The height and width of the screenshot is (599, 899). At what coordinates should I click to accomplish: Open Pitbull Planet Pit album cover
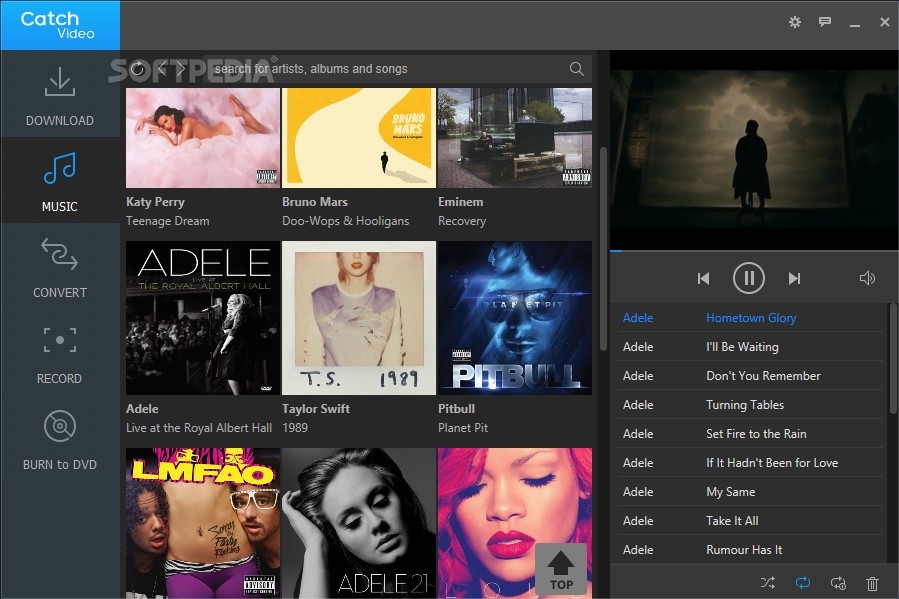(x=515, y=318)
